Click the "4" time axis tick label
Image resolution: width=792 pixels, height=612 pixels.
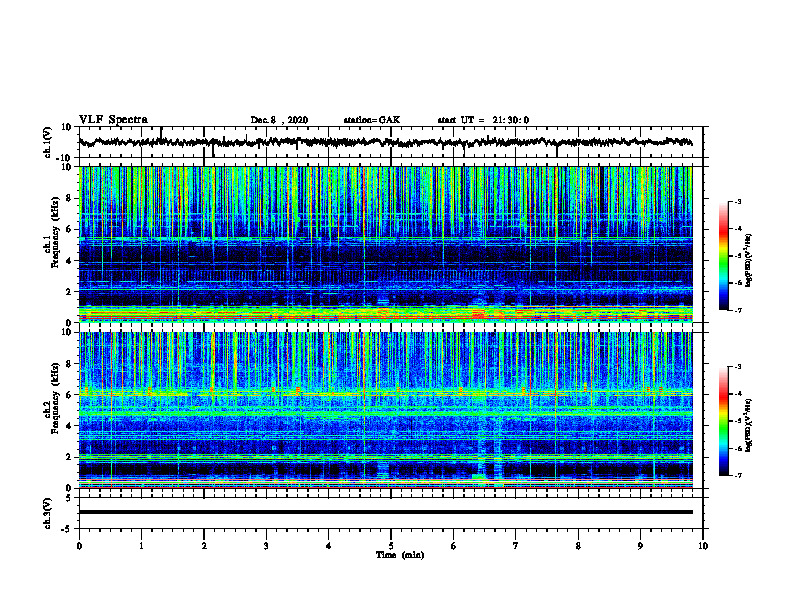(x=329, y=546)
